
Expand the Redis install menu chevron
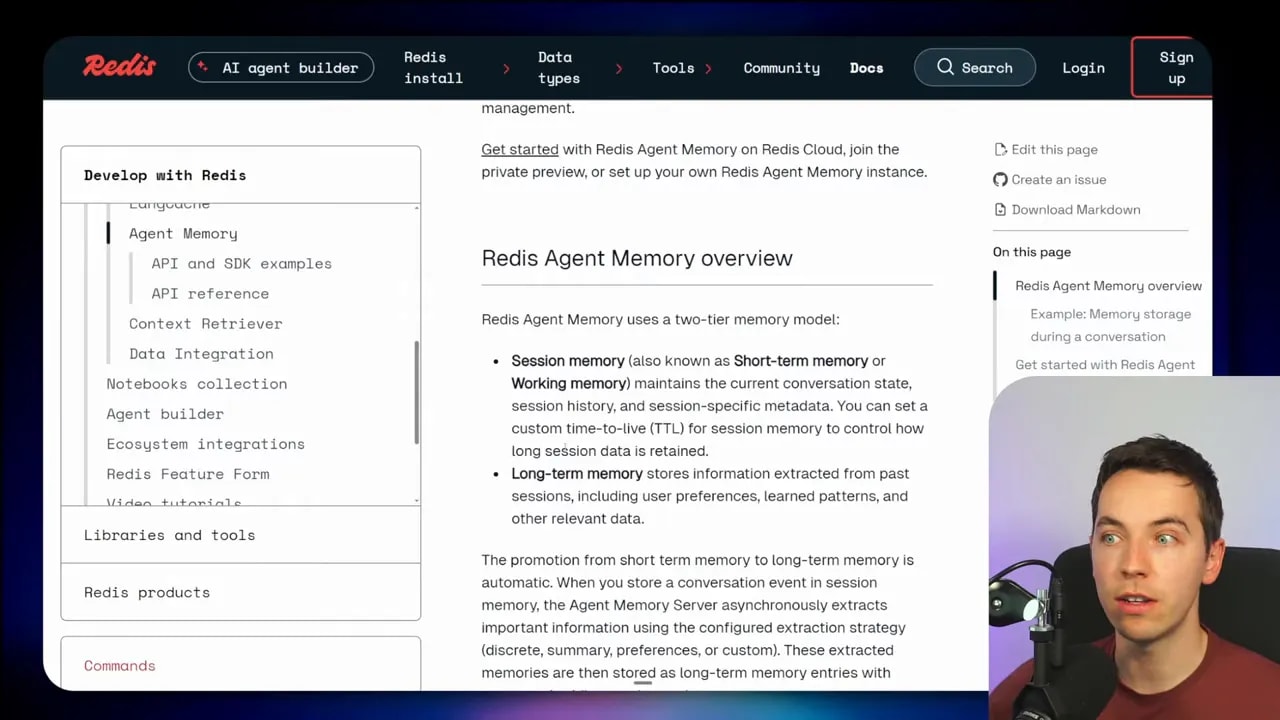click(x=506, y=68)
